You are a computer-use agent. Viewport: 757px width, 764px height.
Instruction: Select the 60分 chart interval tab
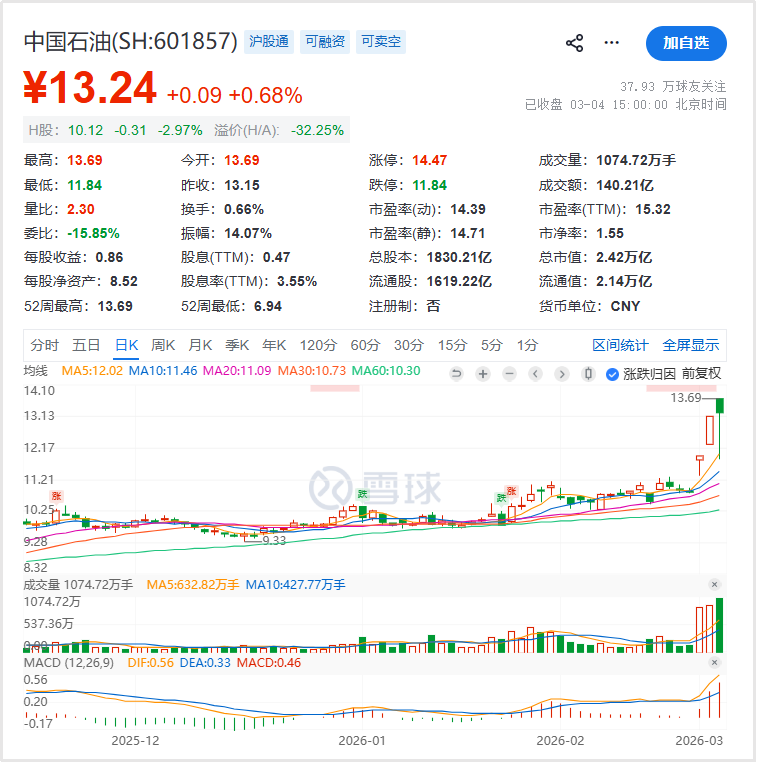(x=365, y=345)
